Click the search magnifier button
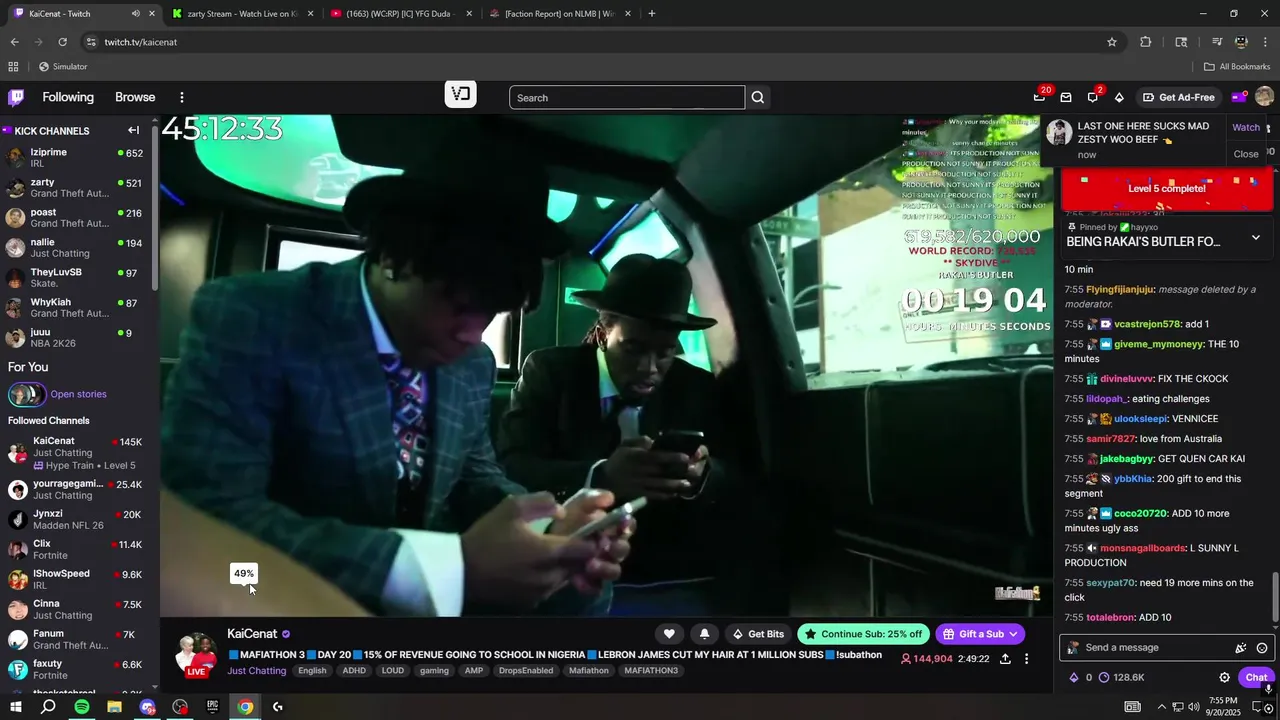This screenshot has height=720, width=1280. 758,97
